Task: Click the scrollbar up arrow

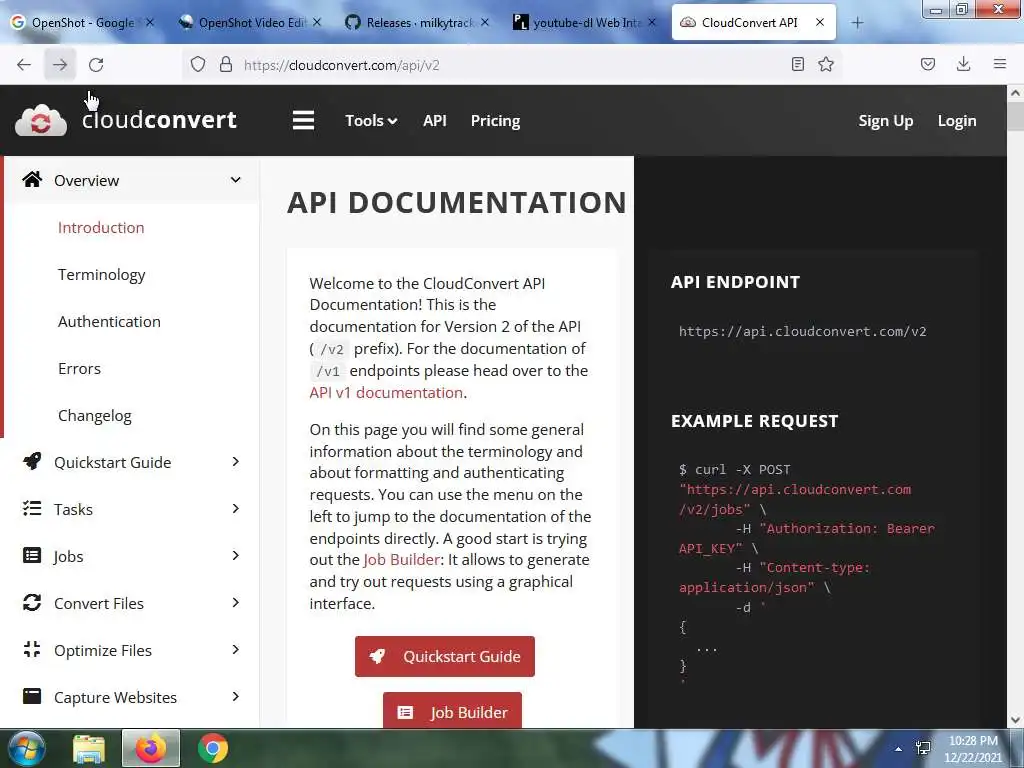Action: tap(1015, 93)
